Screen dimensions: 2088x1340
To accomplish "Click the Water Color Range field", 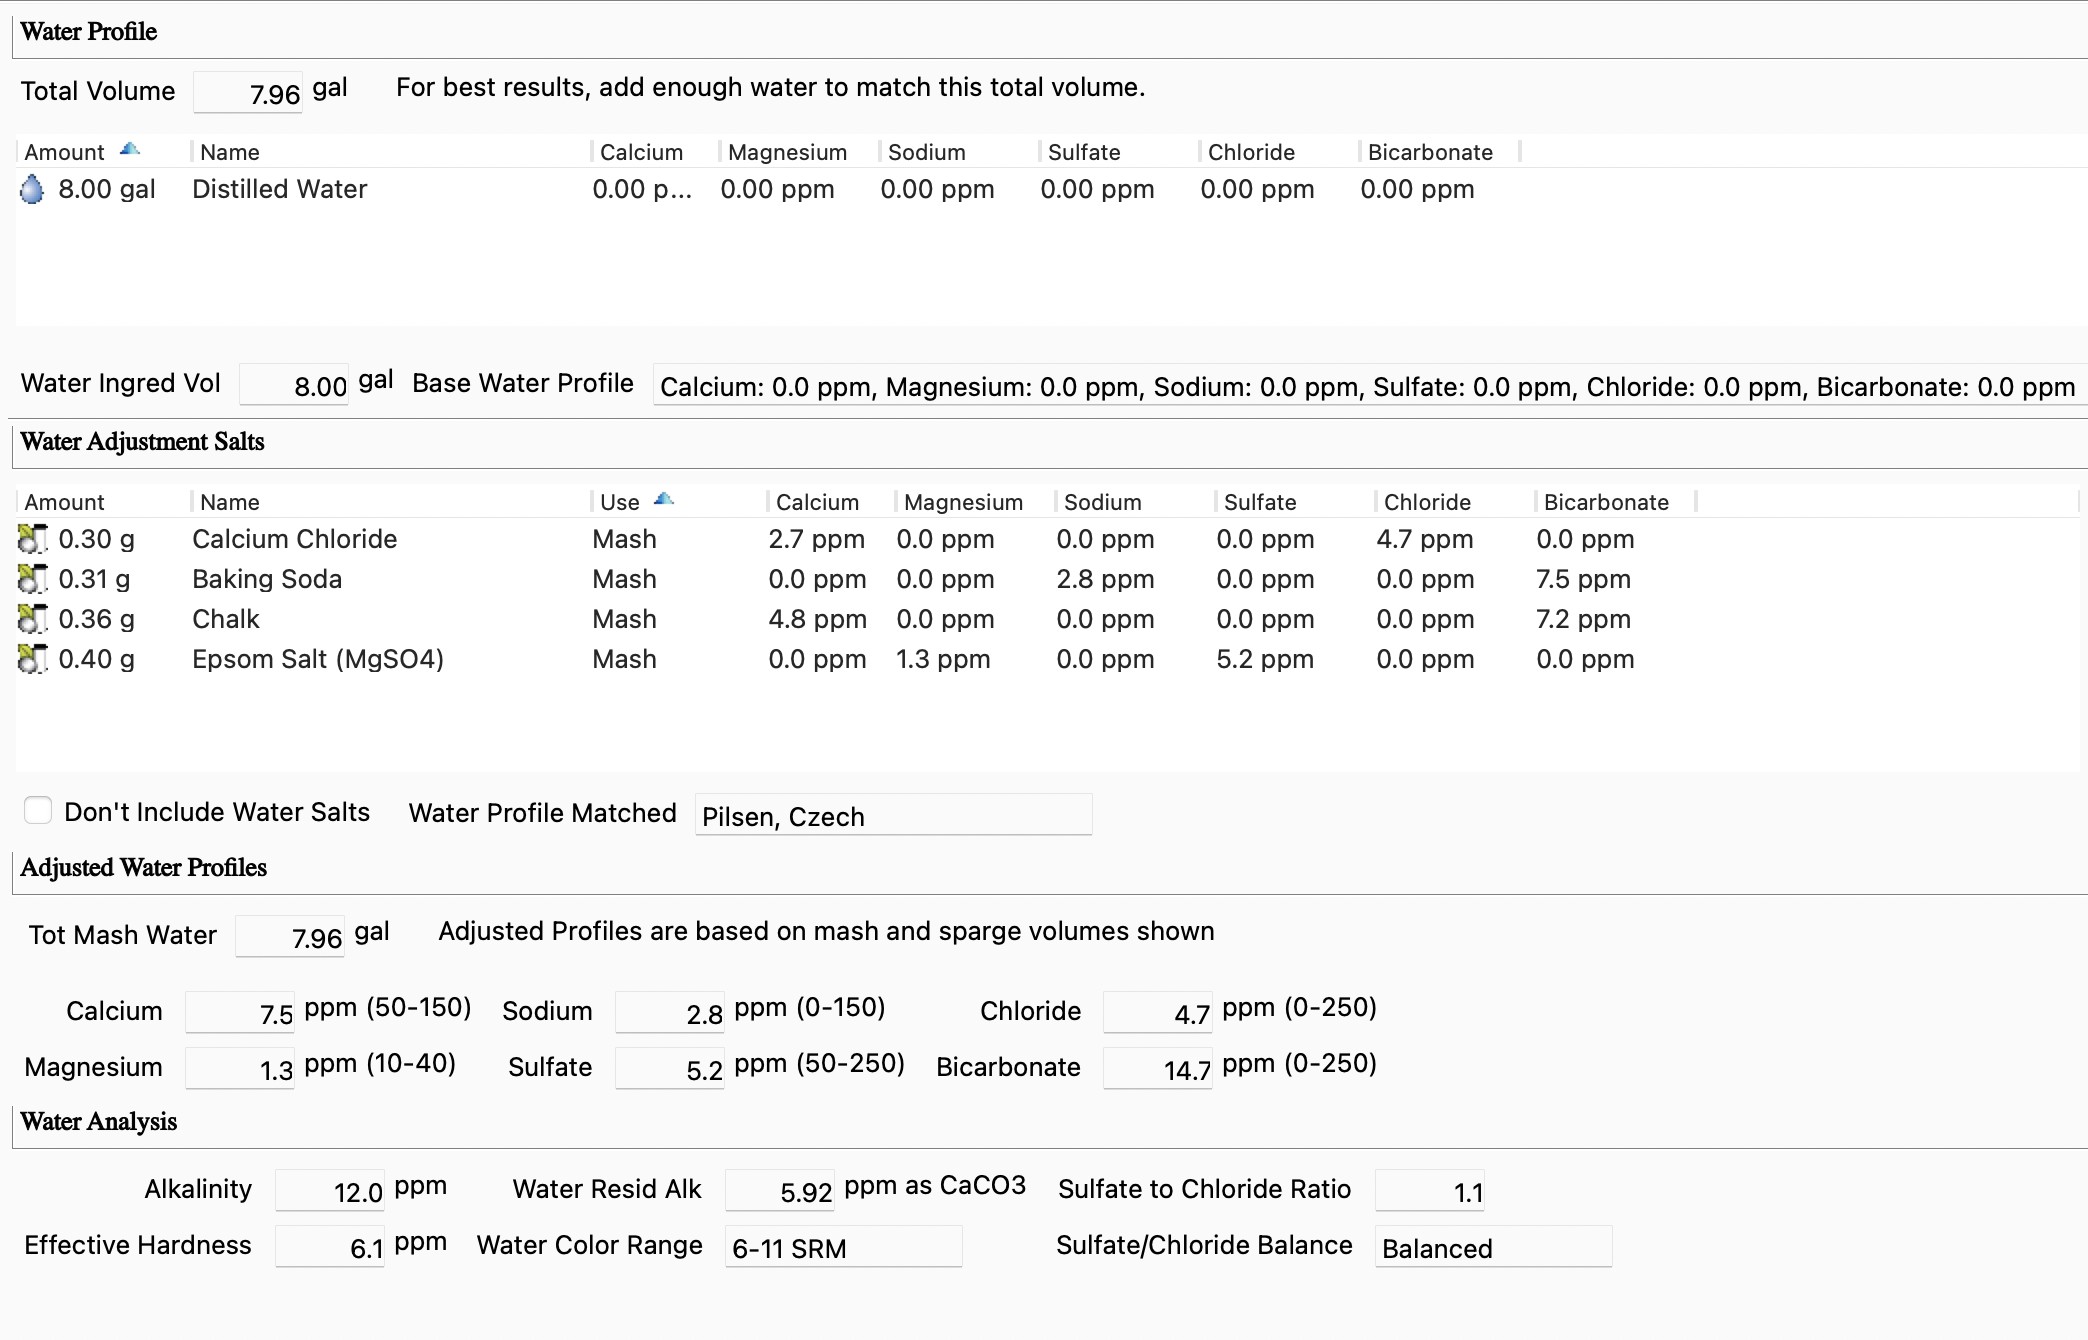I will (844, 1247).
